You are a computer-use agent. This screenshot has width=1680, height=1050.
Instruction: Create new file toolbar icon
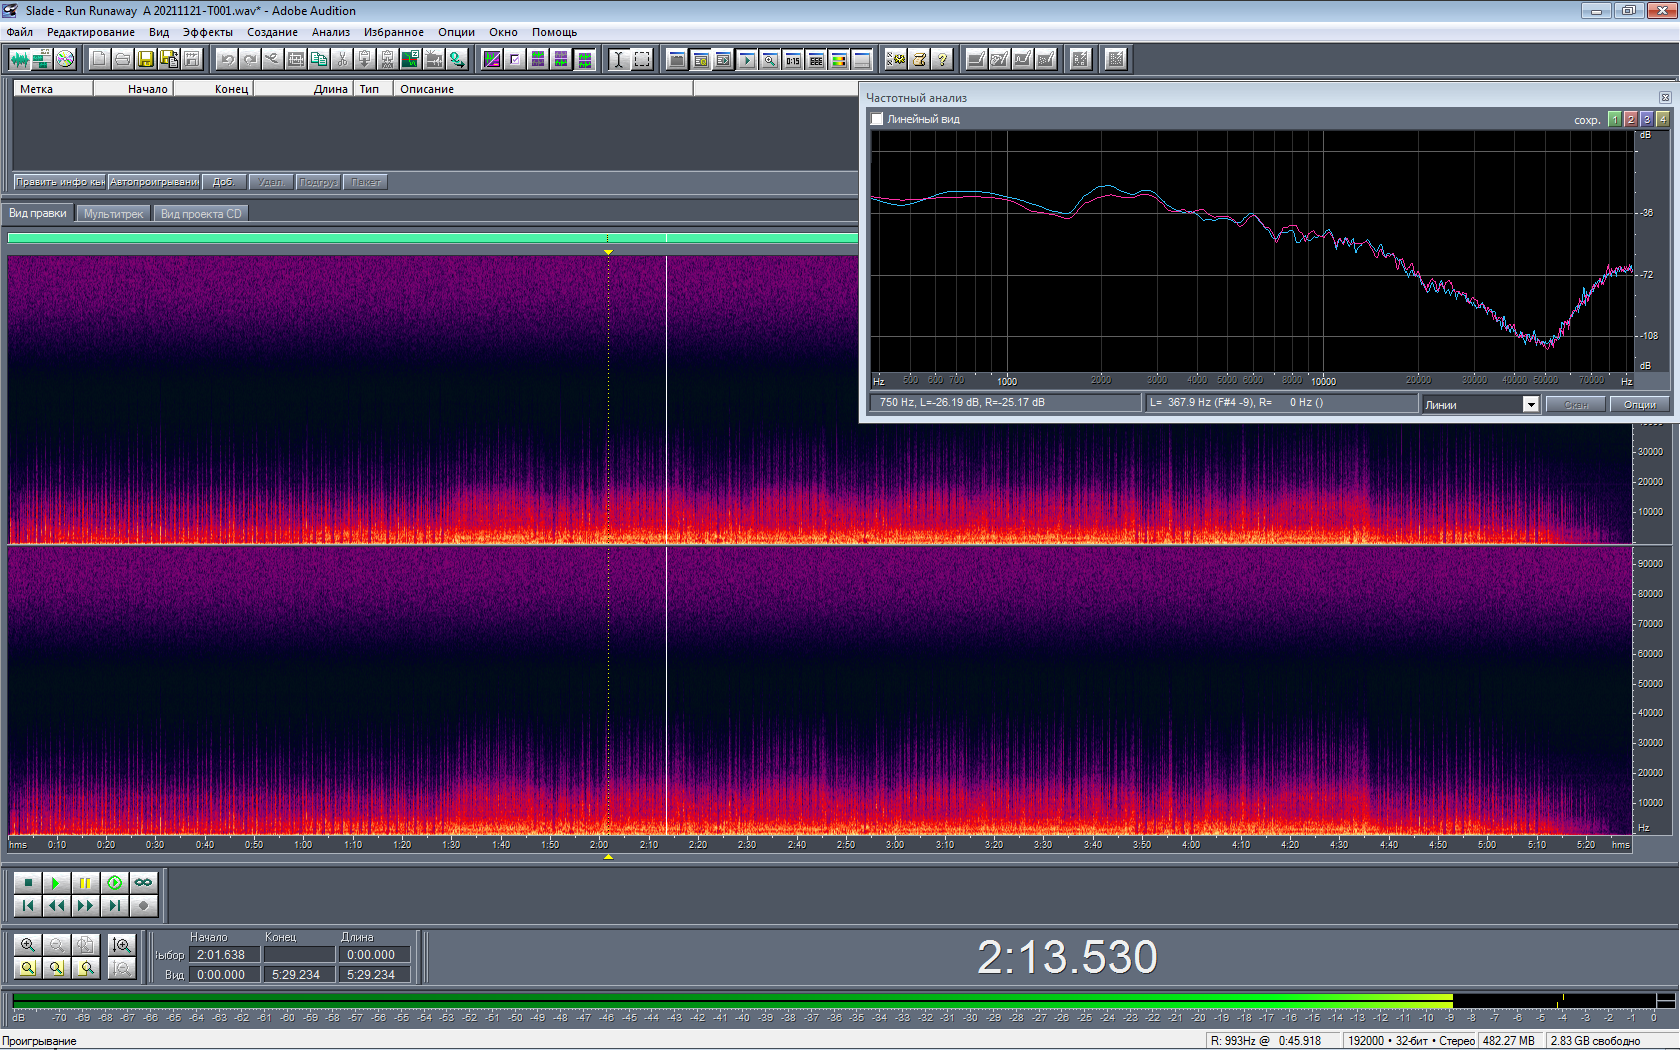click(x=99, y=59)
